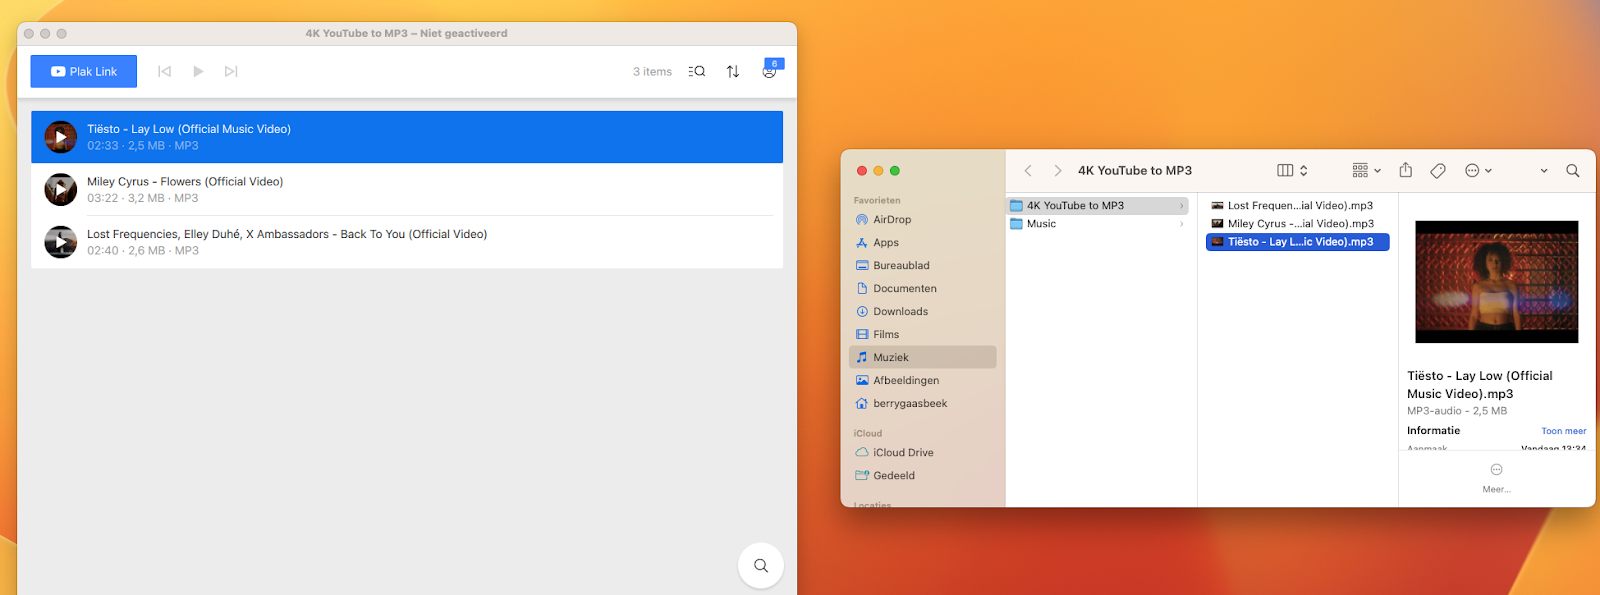The height and width of the screenshot is (595, 1600).
Task: Open the Finder search magnifier
Action: coord(1572,171)
